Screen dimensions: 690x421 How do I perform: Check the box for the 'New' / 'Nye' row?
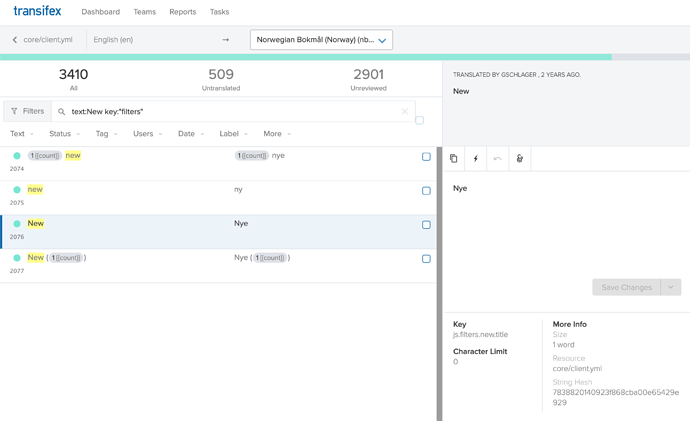pos(426,225)
